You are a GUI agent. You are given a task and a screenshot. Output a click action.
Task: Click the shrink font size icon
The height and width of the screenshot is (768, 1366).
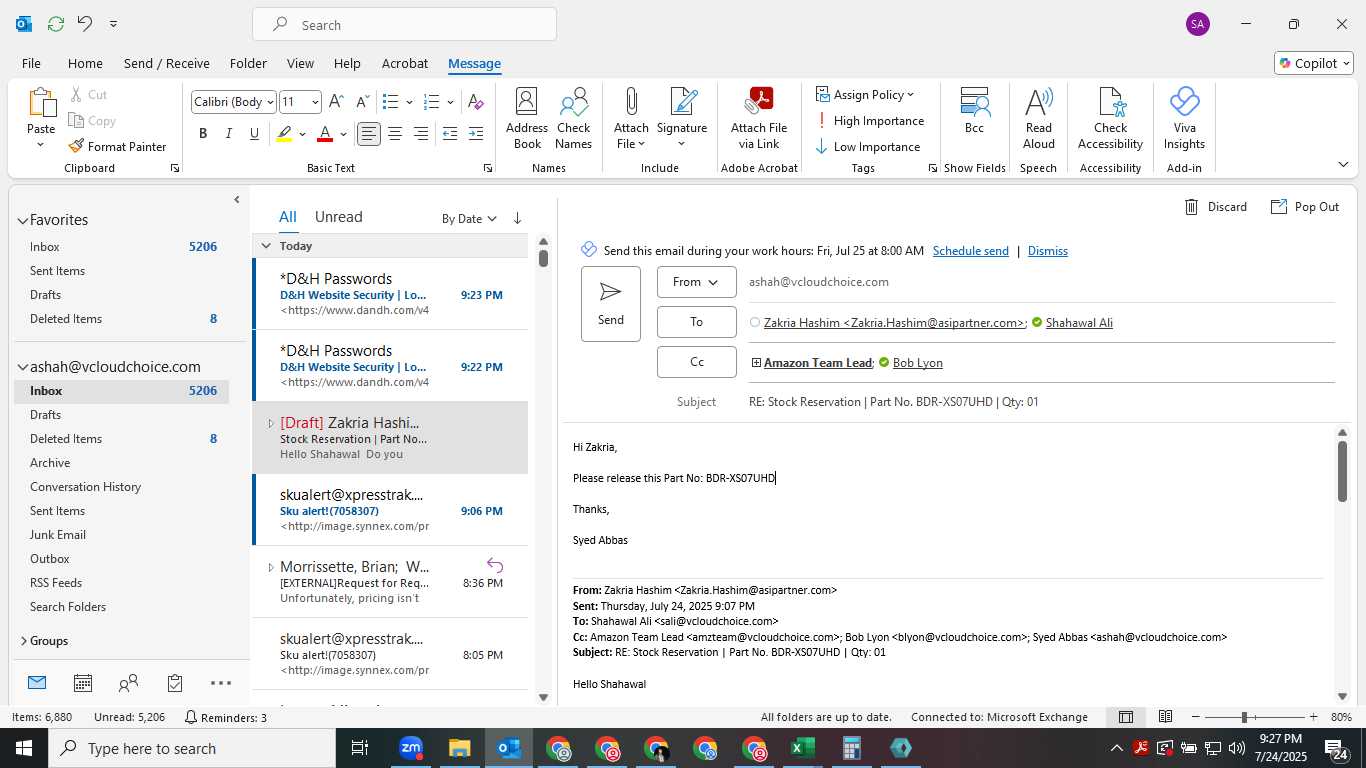click(361, 102)
